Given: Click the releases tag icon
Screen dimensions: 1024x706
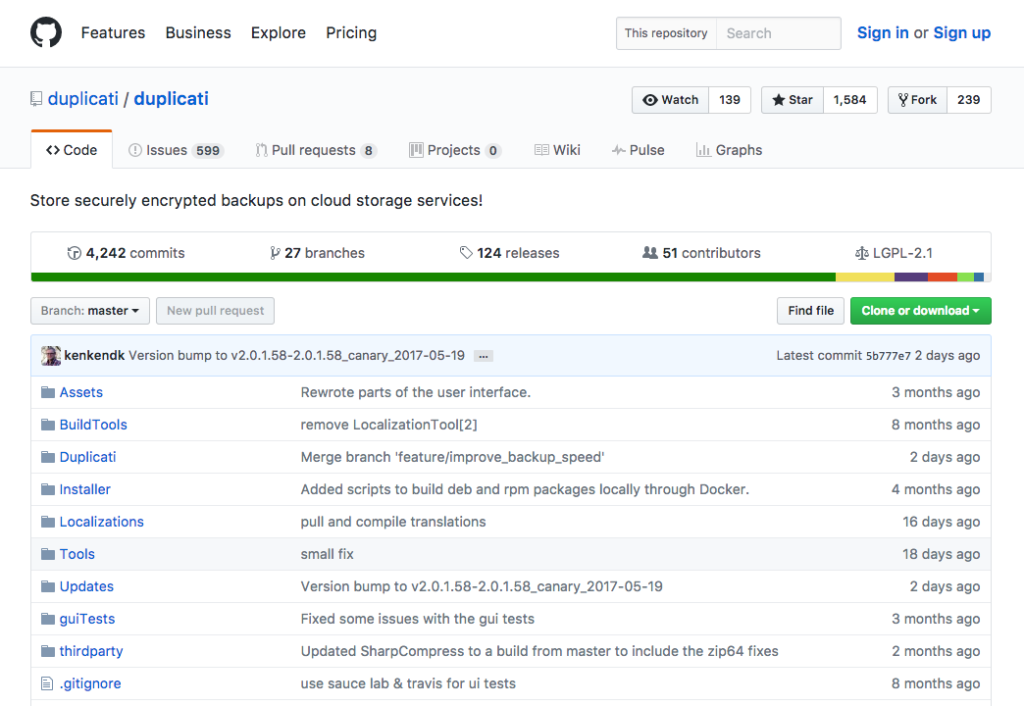Looking at the screenshot, I should [x=466, y=253].
